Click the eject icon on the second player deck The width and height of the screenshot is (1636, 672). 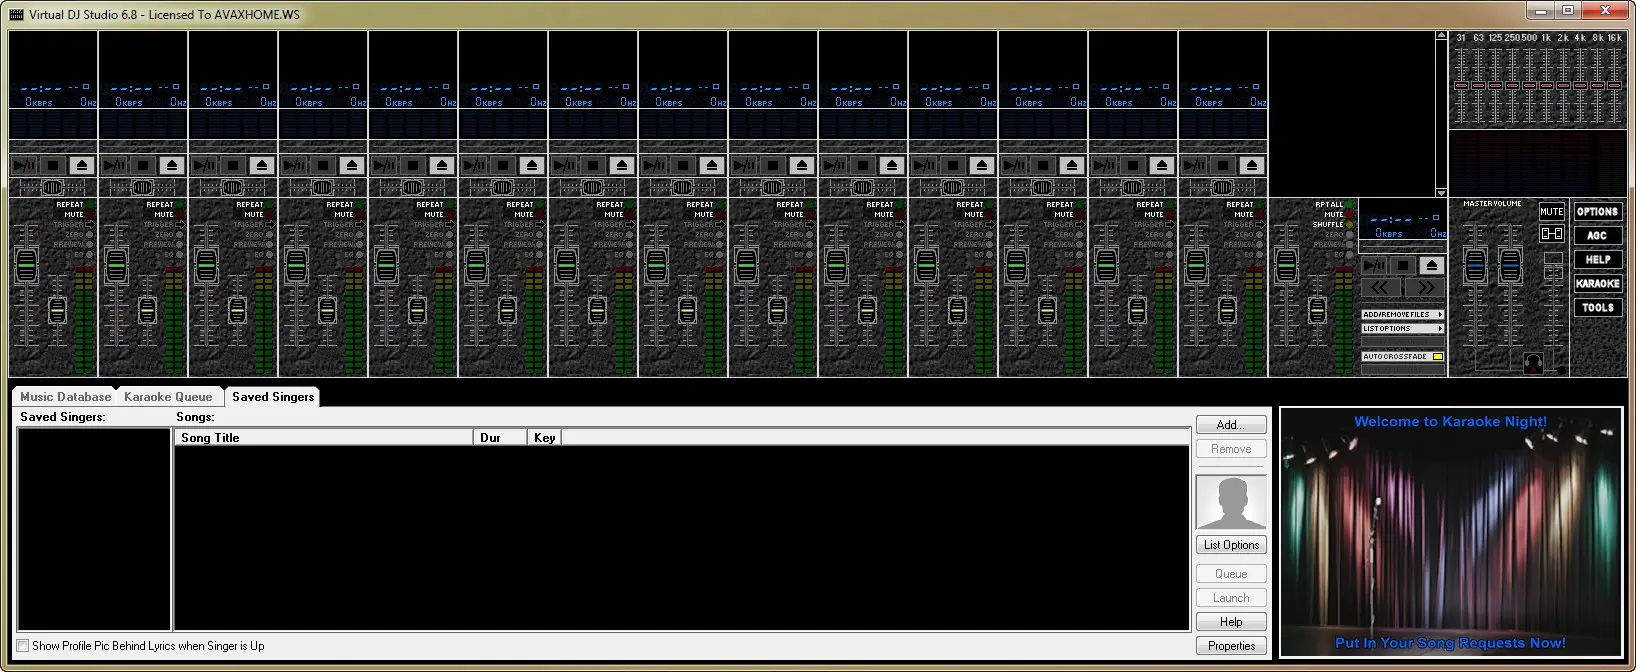point(172,165)
